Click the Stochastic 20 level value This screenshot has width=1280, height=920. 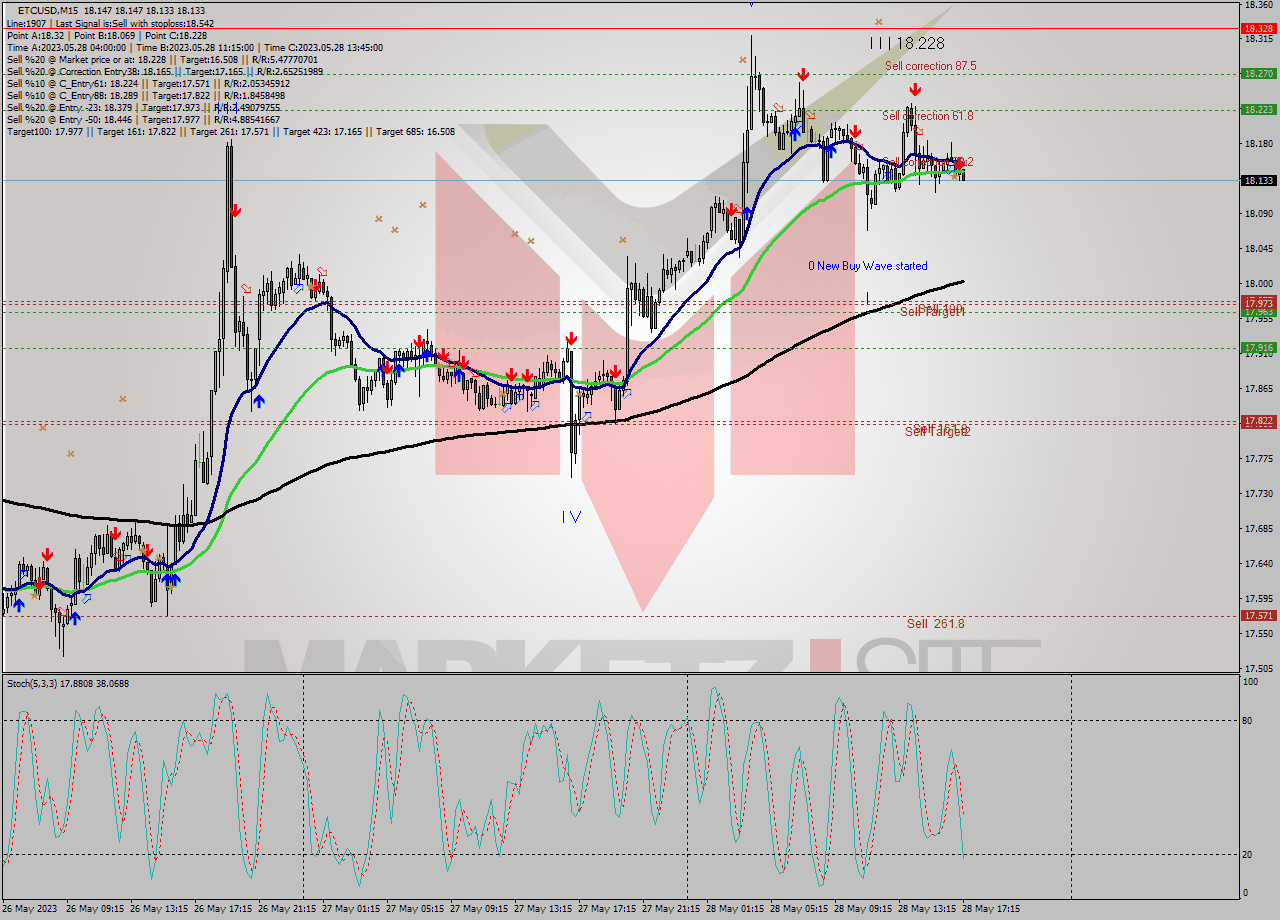click(x=1246, y=854)
